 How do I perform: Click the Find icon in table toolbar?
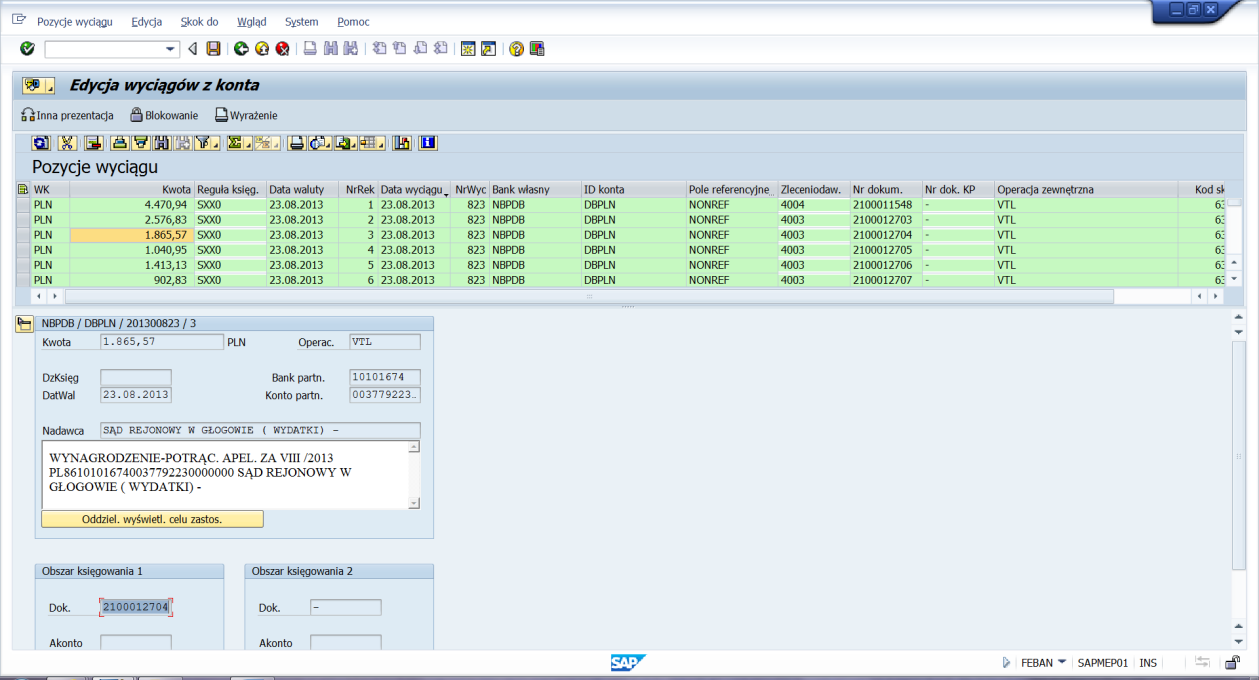pos(161,143)
